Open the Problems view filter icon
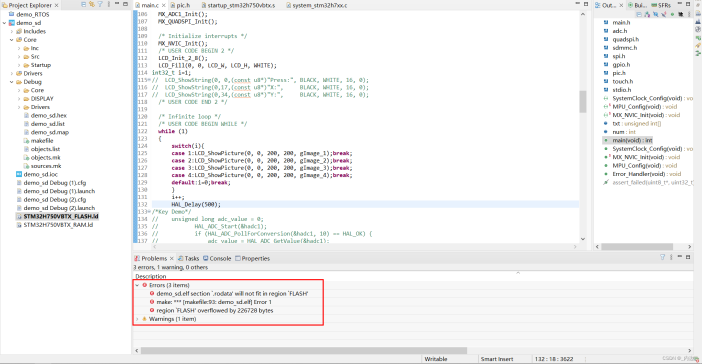 click(663, 257)
